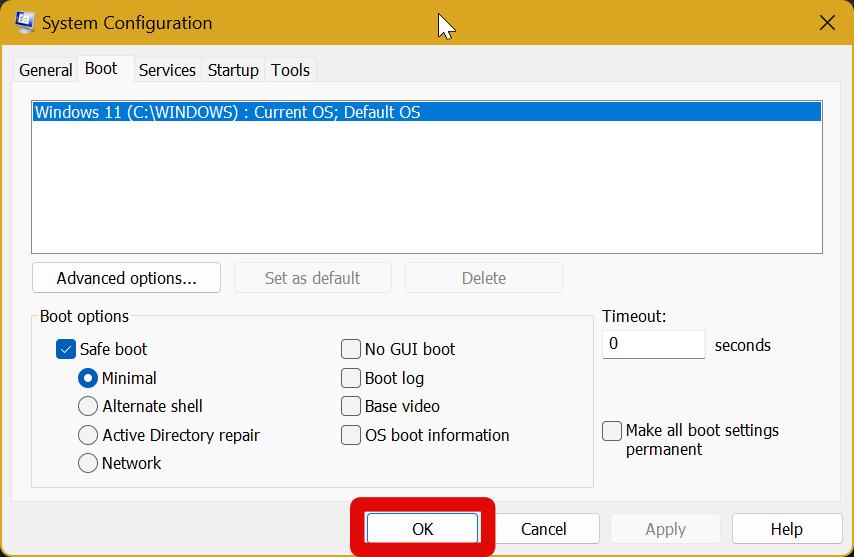Check Make all boot settings permanent
Viewport: 854px width, 557px height.
[612, 431]
